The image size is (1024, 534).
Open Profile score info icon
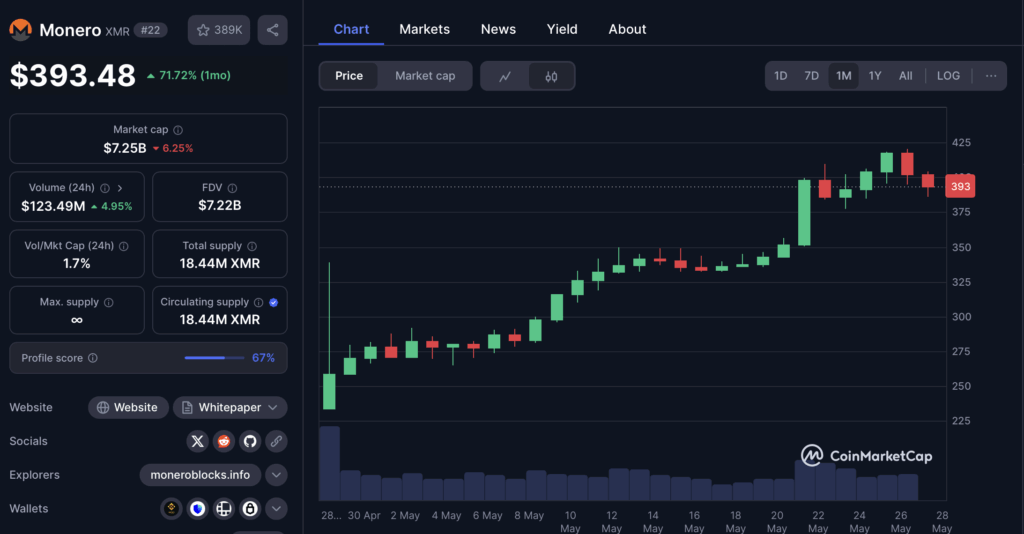click(93, 358)
